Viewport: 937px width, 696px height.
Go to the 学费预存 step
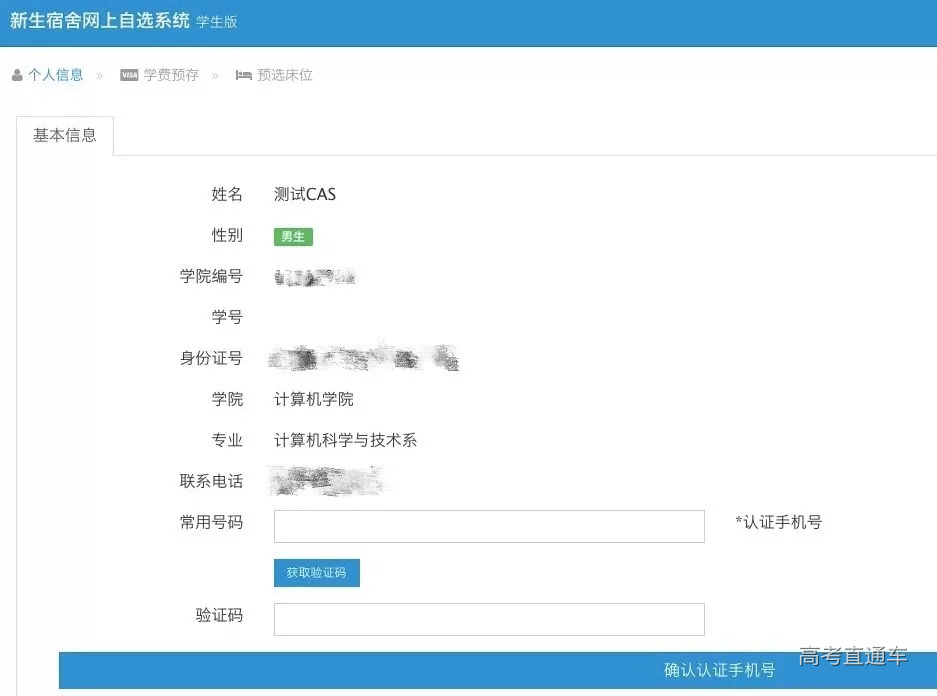171,75
